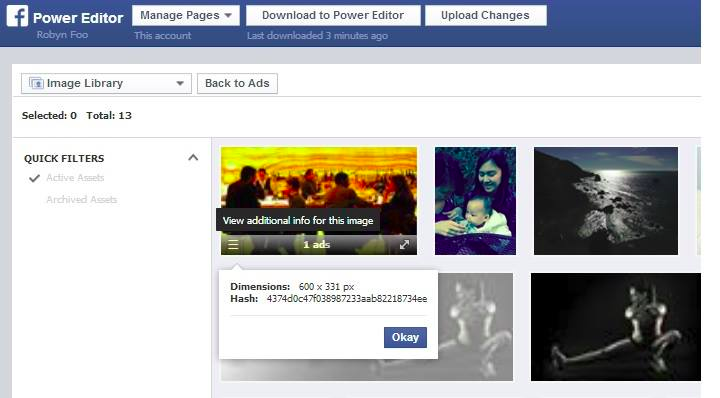Image resolution: width=720 pixels, height=398 pixels.
Task: Select the moonlit coastline image thumbnail
Action: 606,201
